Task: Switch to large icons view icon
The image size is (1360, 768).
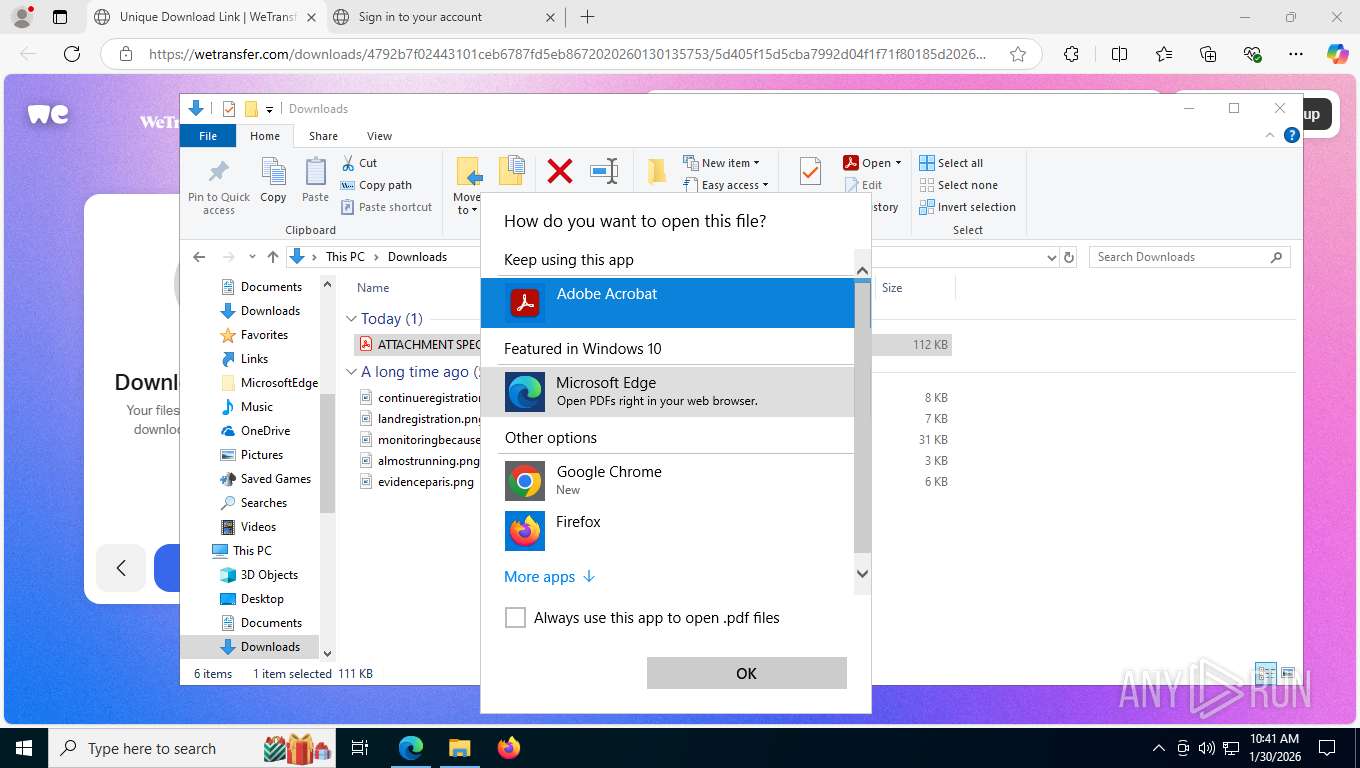Action: (1288, 673)
